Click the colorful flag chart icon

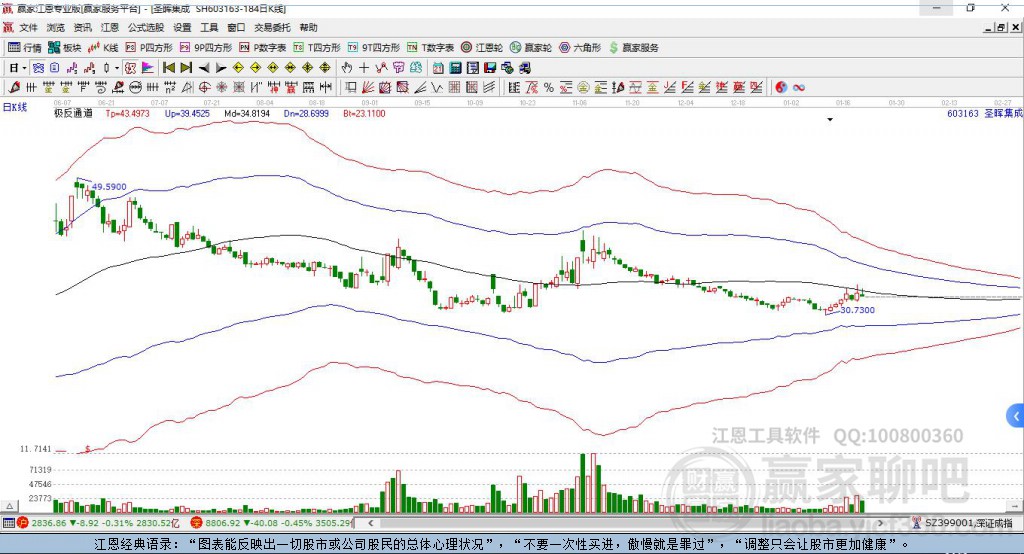[148, 68]
